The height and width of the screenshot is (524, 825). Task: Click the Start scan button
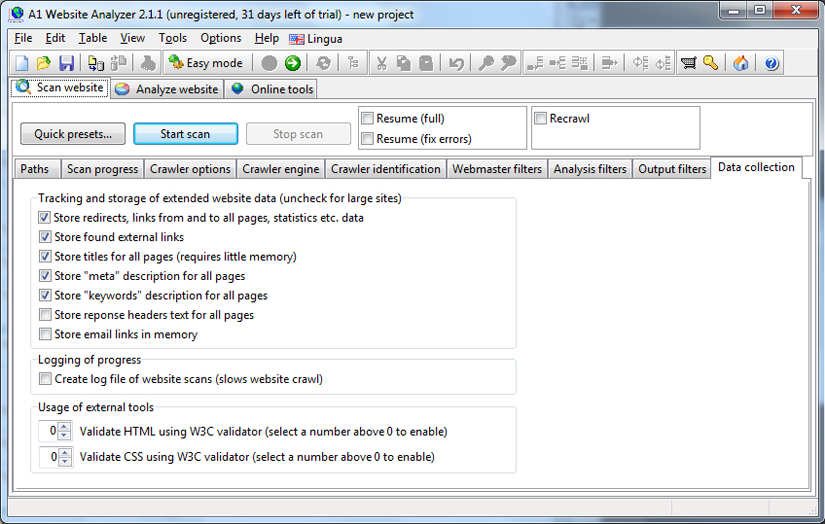coord(185,134)
